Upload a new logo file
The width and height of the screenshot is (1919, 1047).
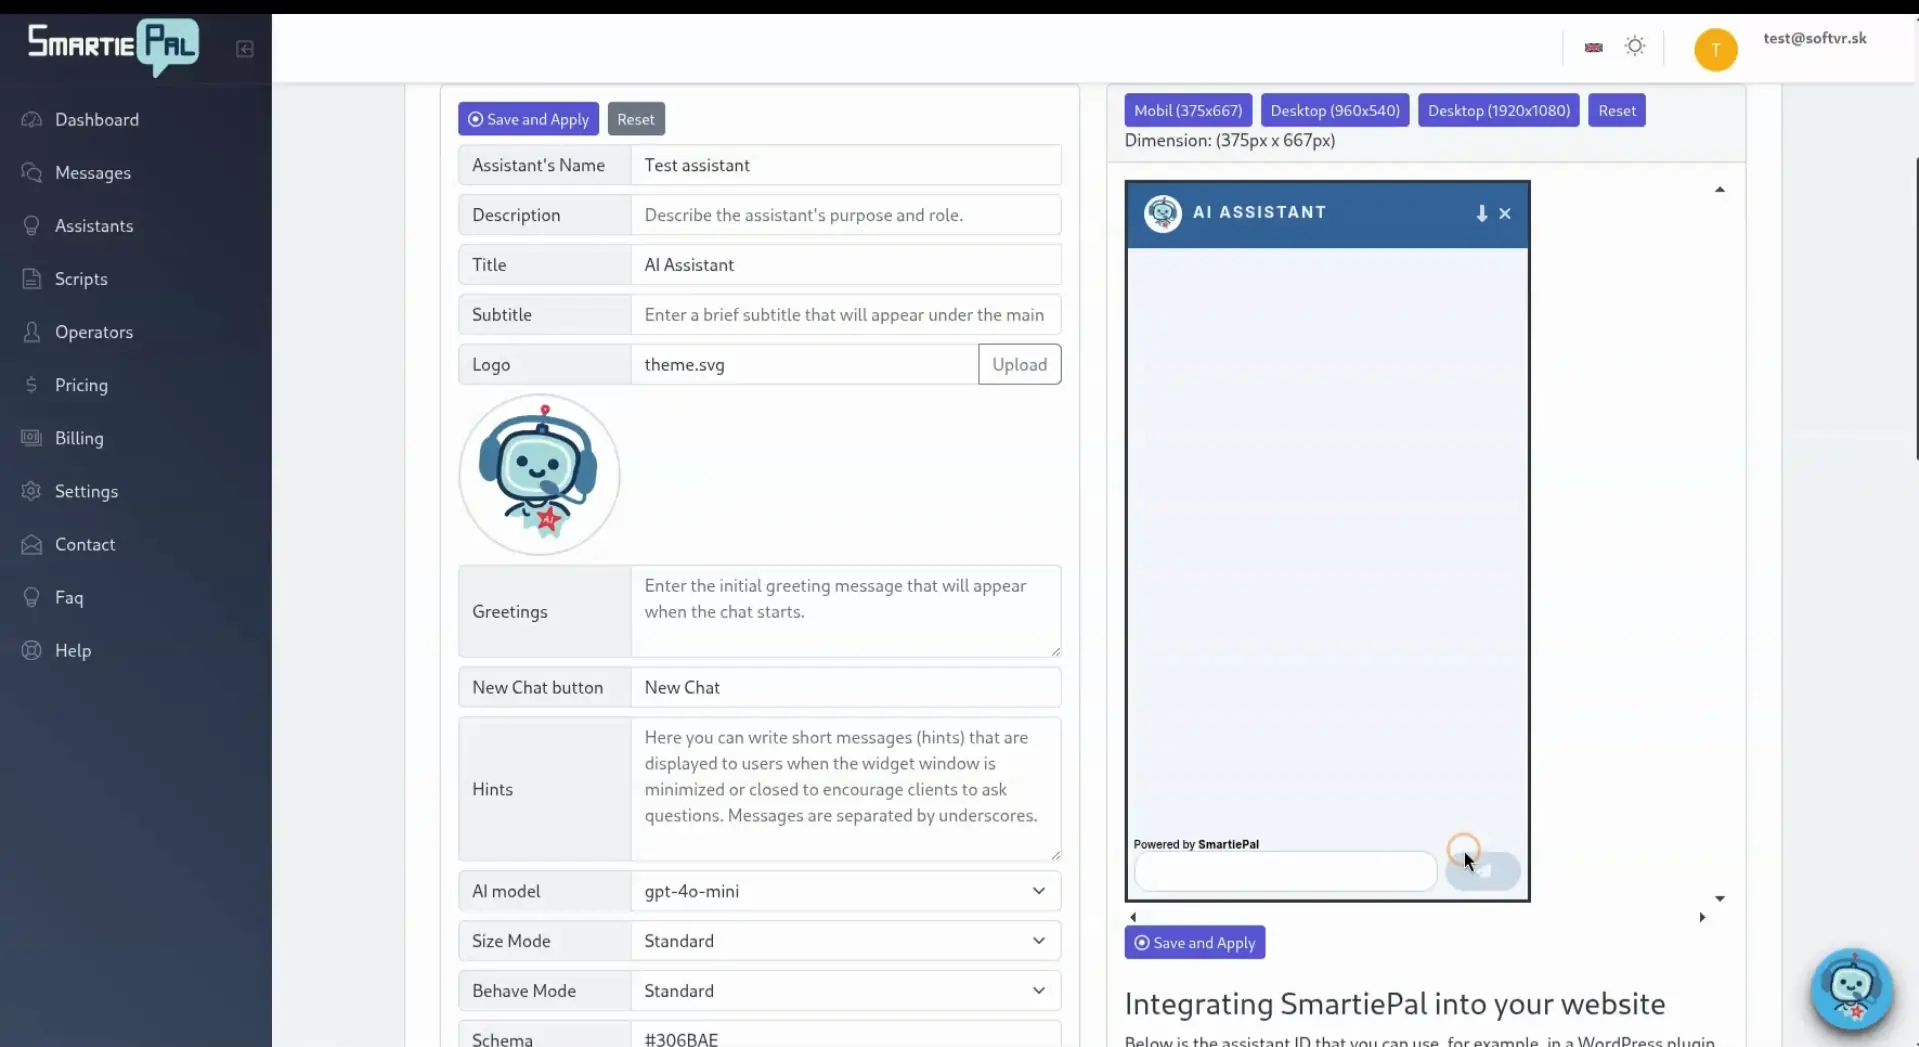point(1019,364)
